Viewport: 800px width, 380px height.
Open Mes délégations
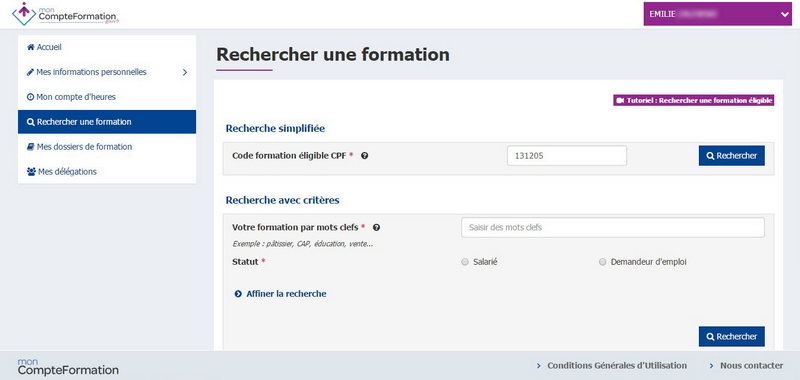[62, 172]
